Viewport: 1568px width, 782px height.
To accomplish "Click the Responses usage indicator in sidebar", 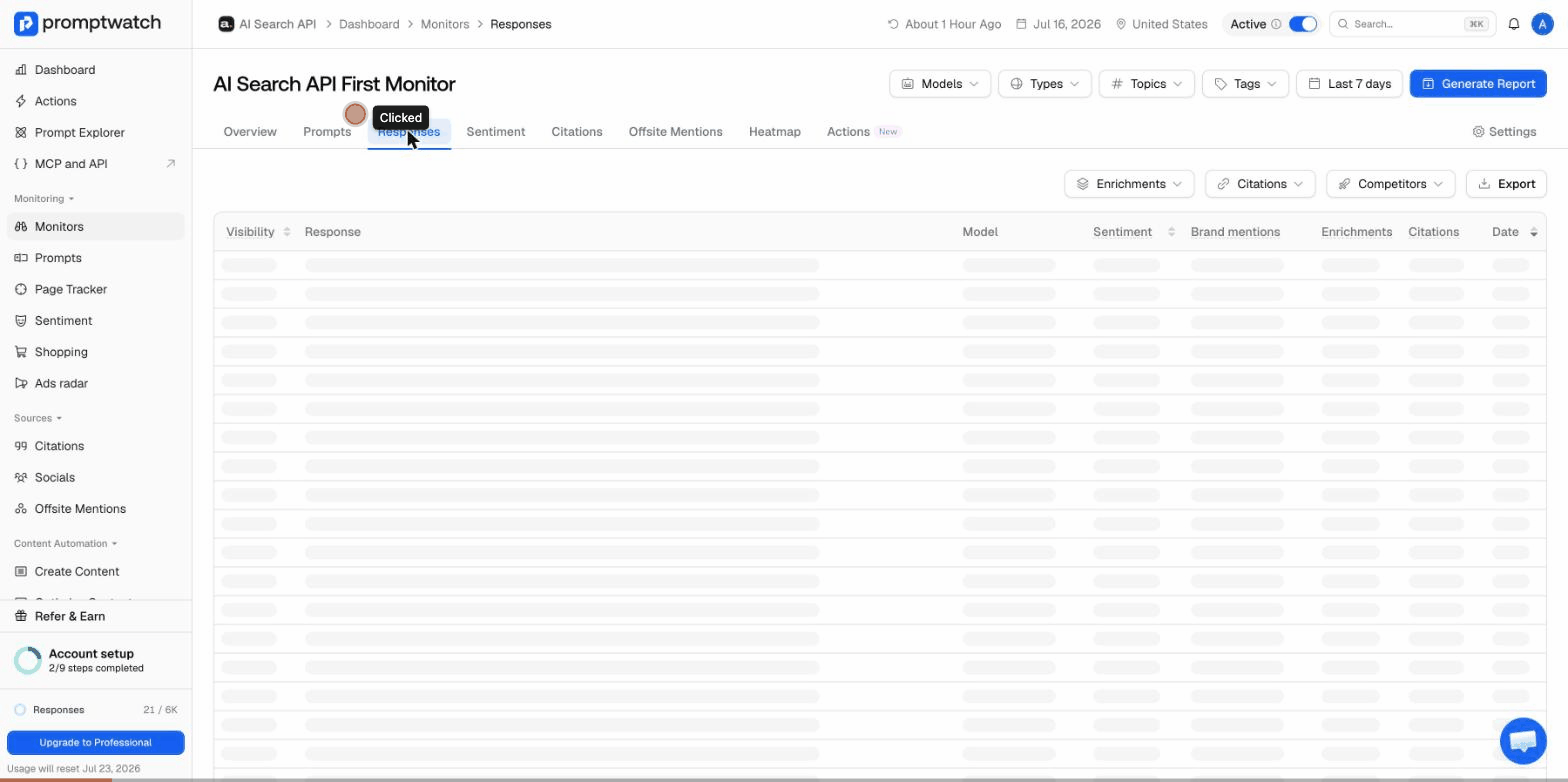I will (96, 710).
